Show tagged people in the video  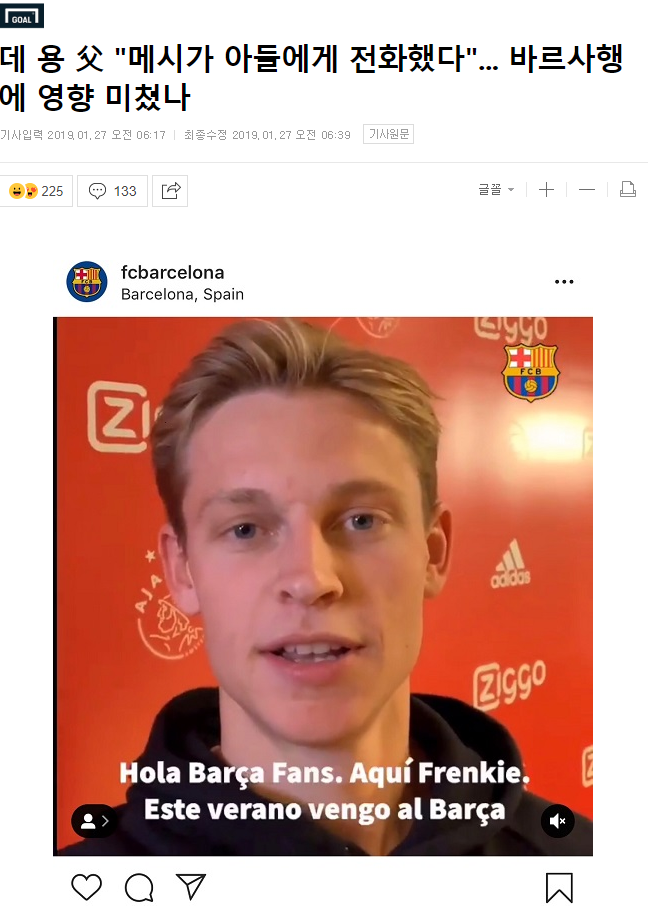(94, 821)
